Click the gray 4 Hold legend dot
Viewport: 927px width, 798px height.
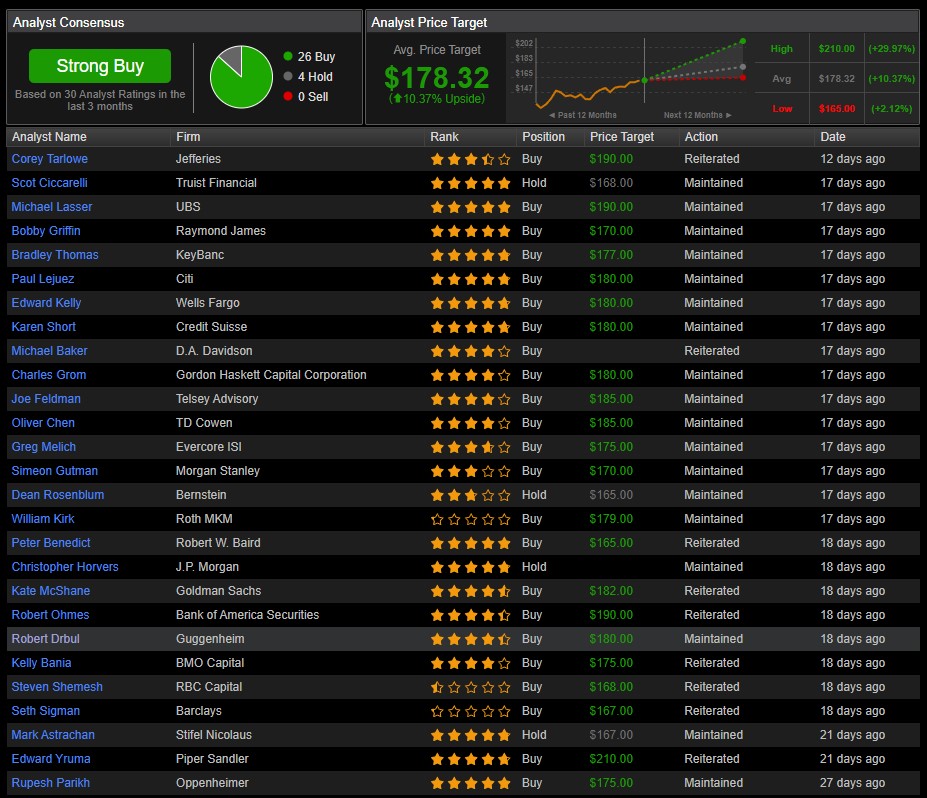[288, 76]
